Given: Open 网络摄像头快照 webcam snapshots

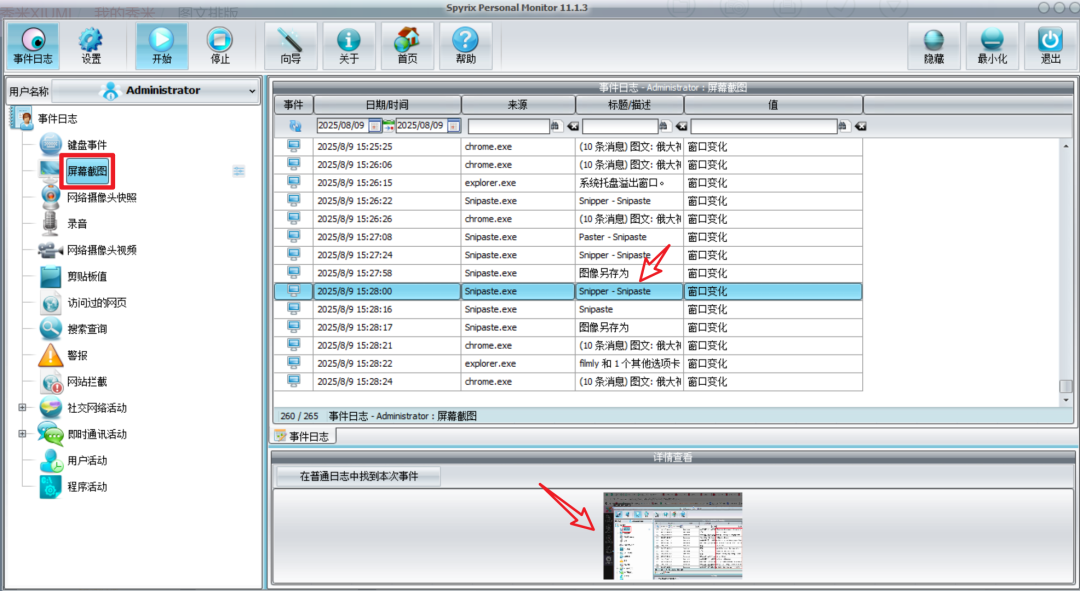Looking at the screenshot, I should (102, 197).
